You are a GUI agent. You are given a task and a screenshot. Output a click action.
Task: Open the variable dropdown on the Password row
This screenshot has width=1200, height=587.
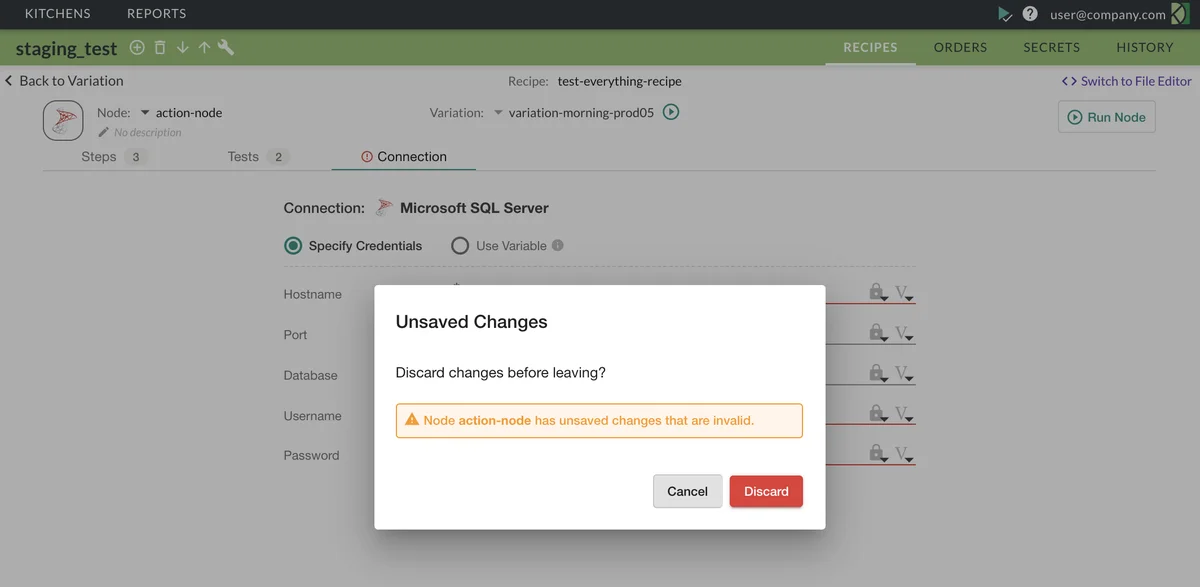(x=904, y=455)
